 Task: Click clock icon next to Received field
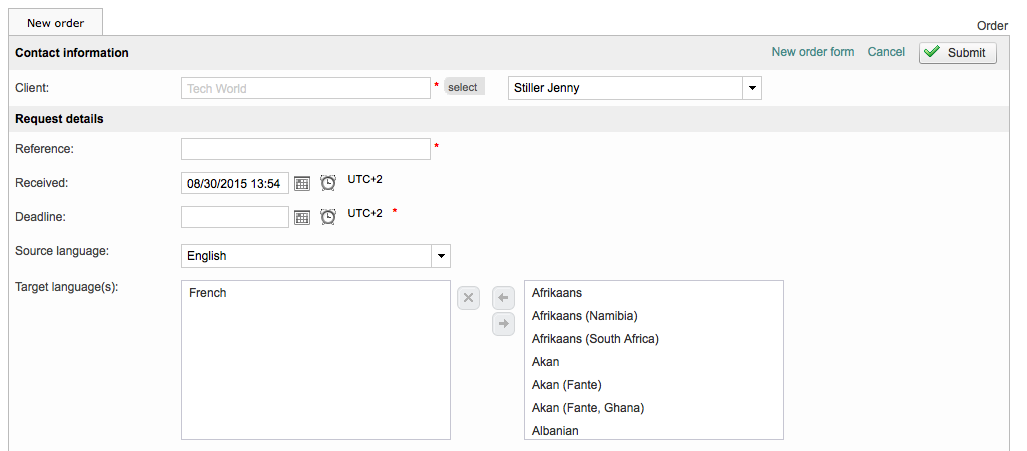328,183
